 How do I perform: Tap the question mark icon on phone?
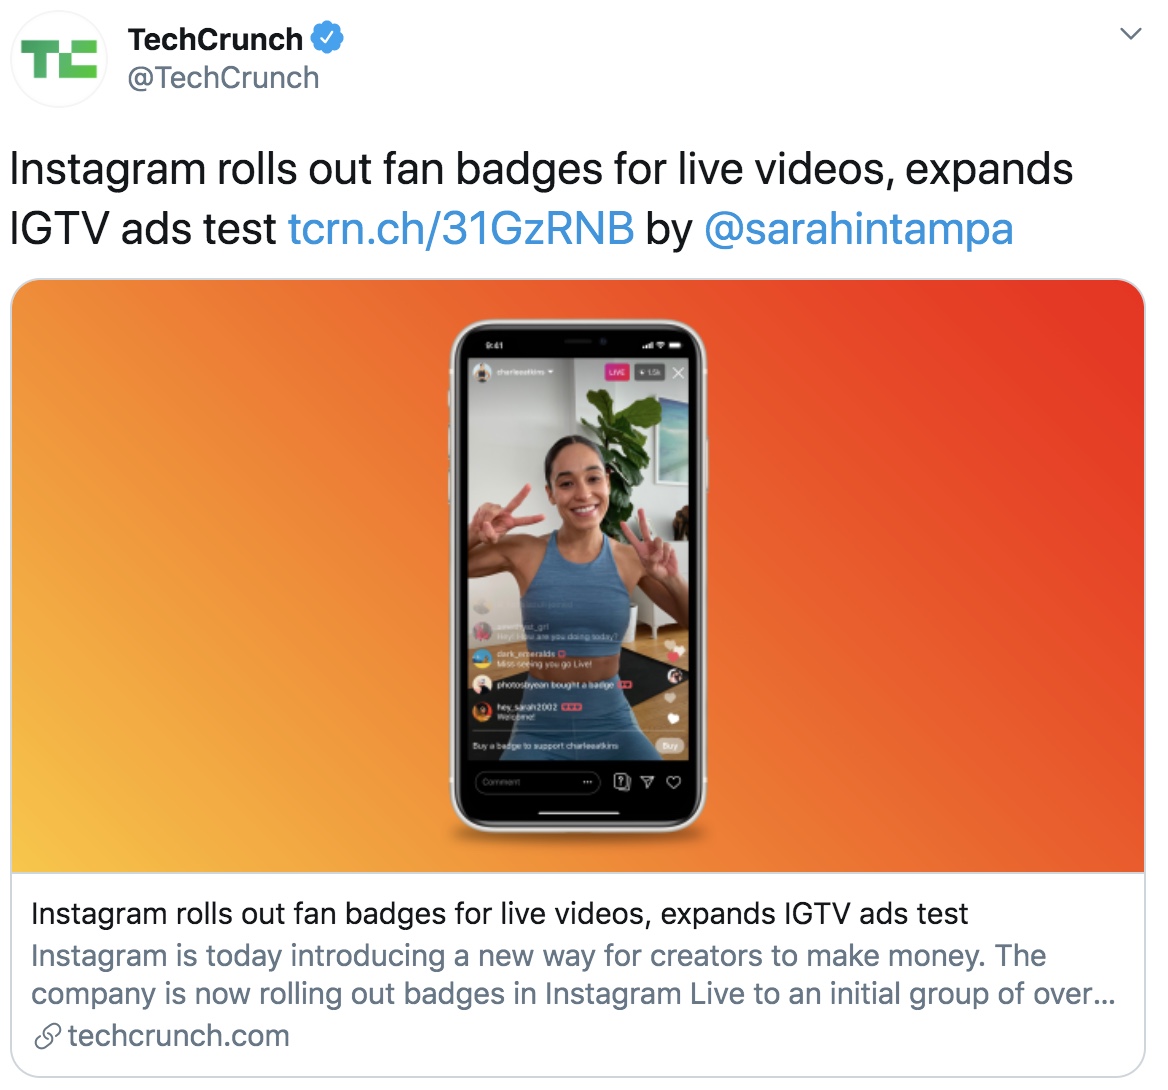coord(621,782)
